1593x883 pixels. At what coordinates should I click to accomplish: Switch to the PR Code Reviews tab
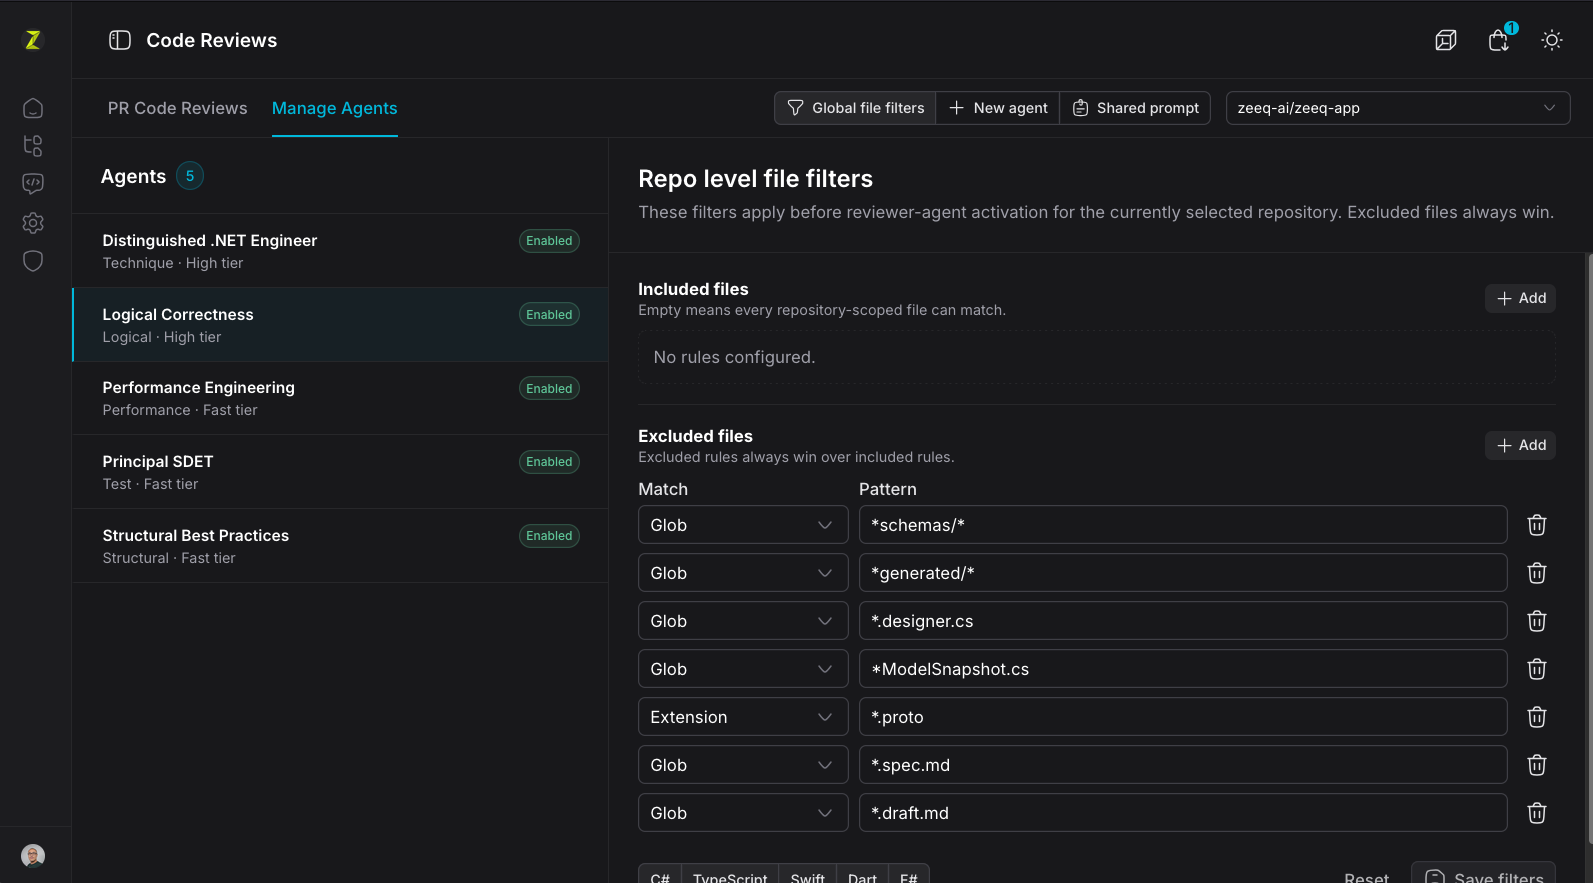point(177,108)
